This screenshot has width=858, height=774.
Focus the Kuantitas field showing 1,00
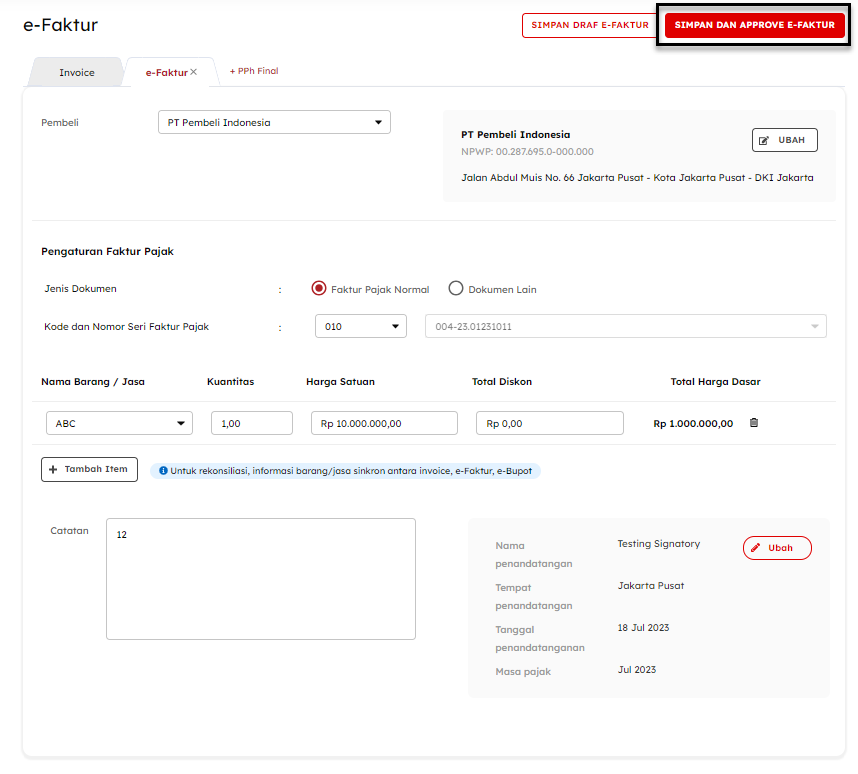(251, 424)
